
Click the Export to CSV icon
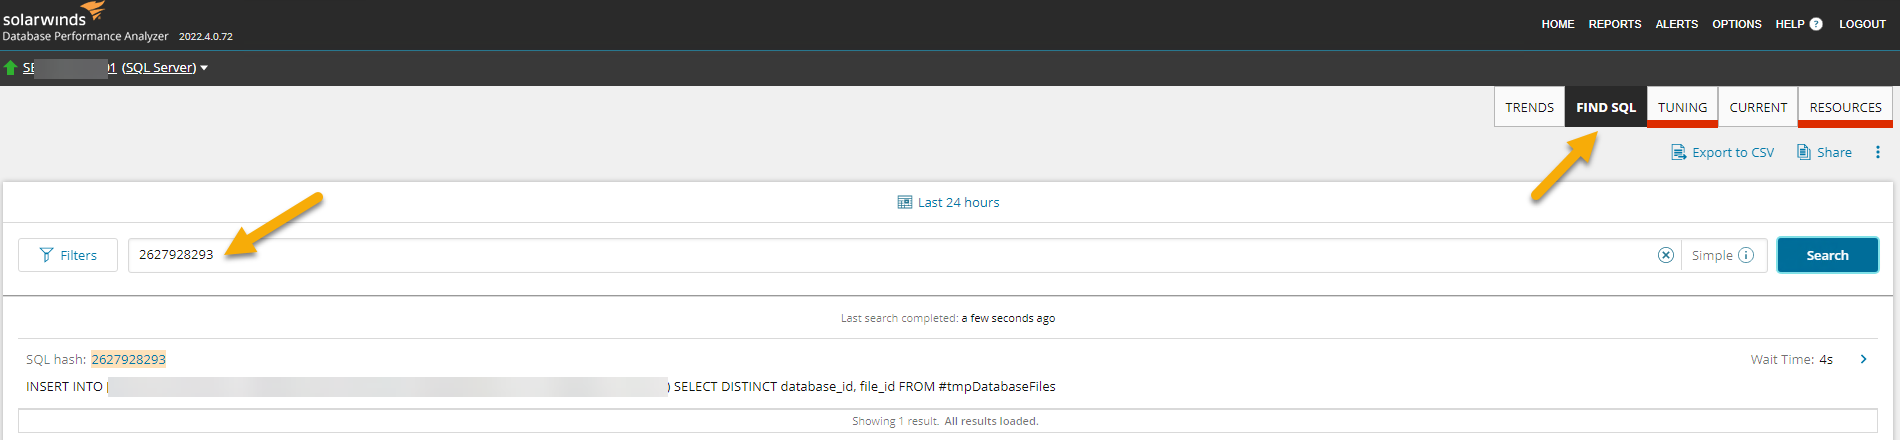[x=1679, y=152]
